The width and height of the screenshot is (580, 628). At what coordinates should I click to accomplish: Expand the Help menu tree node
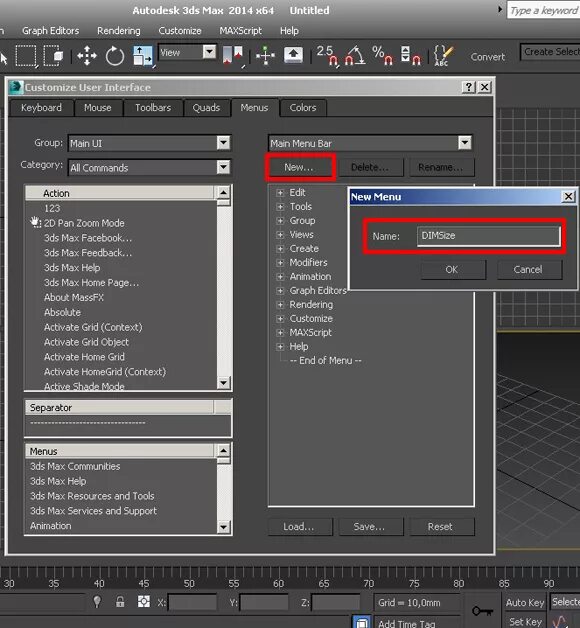(280, 347)
